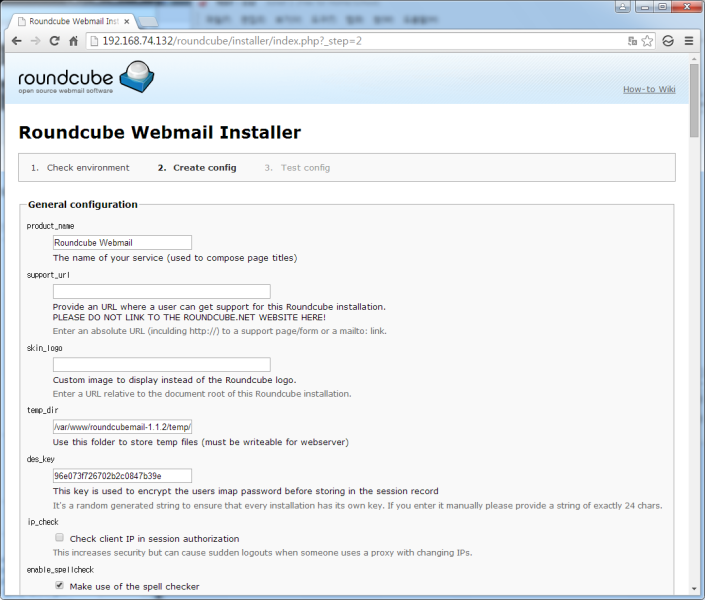
Task: Minimize the browser window
Action: tap(645, 6)
